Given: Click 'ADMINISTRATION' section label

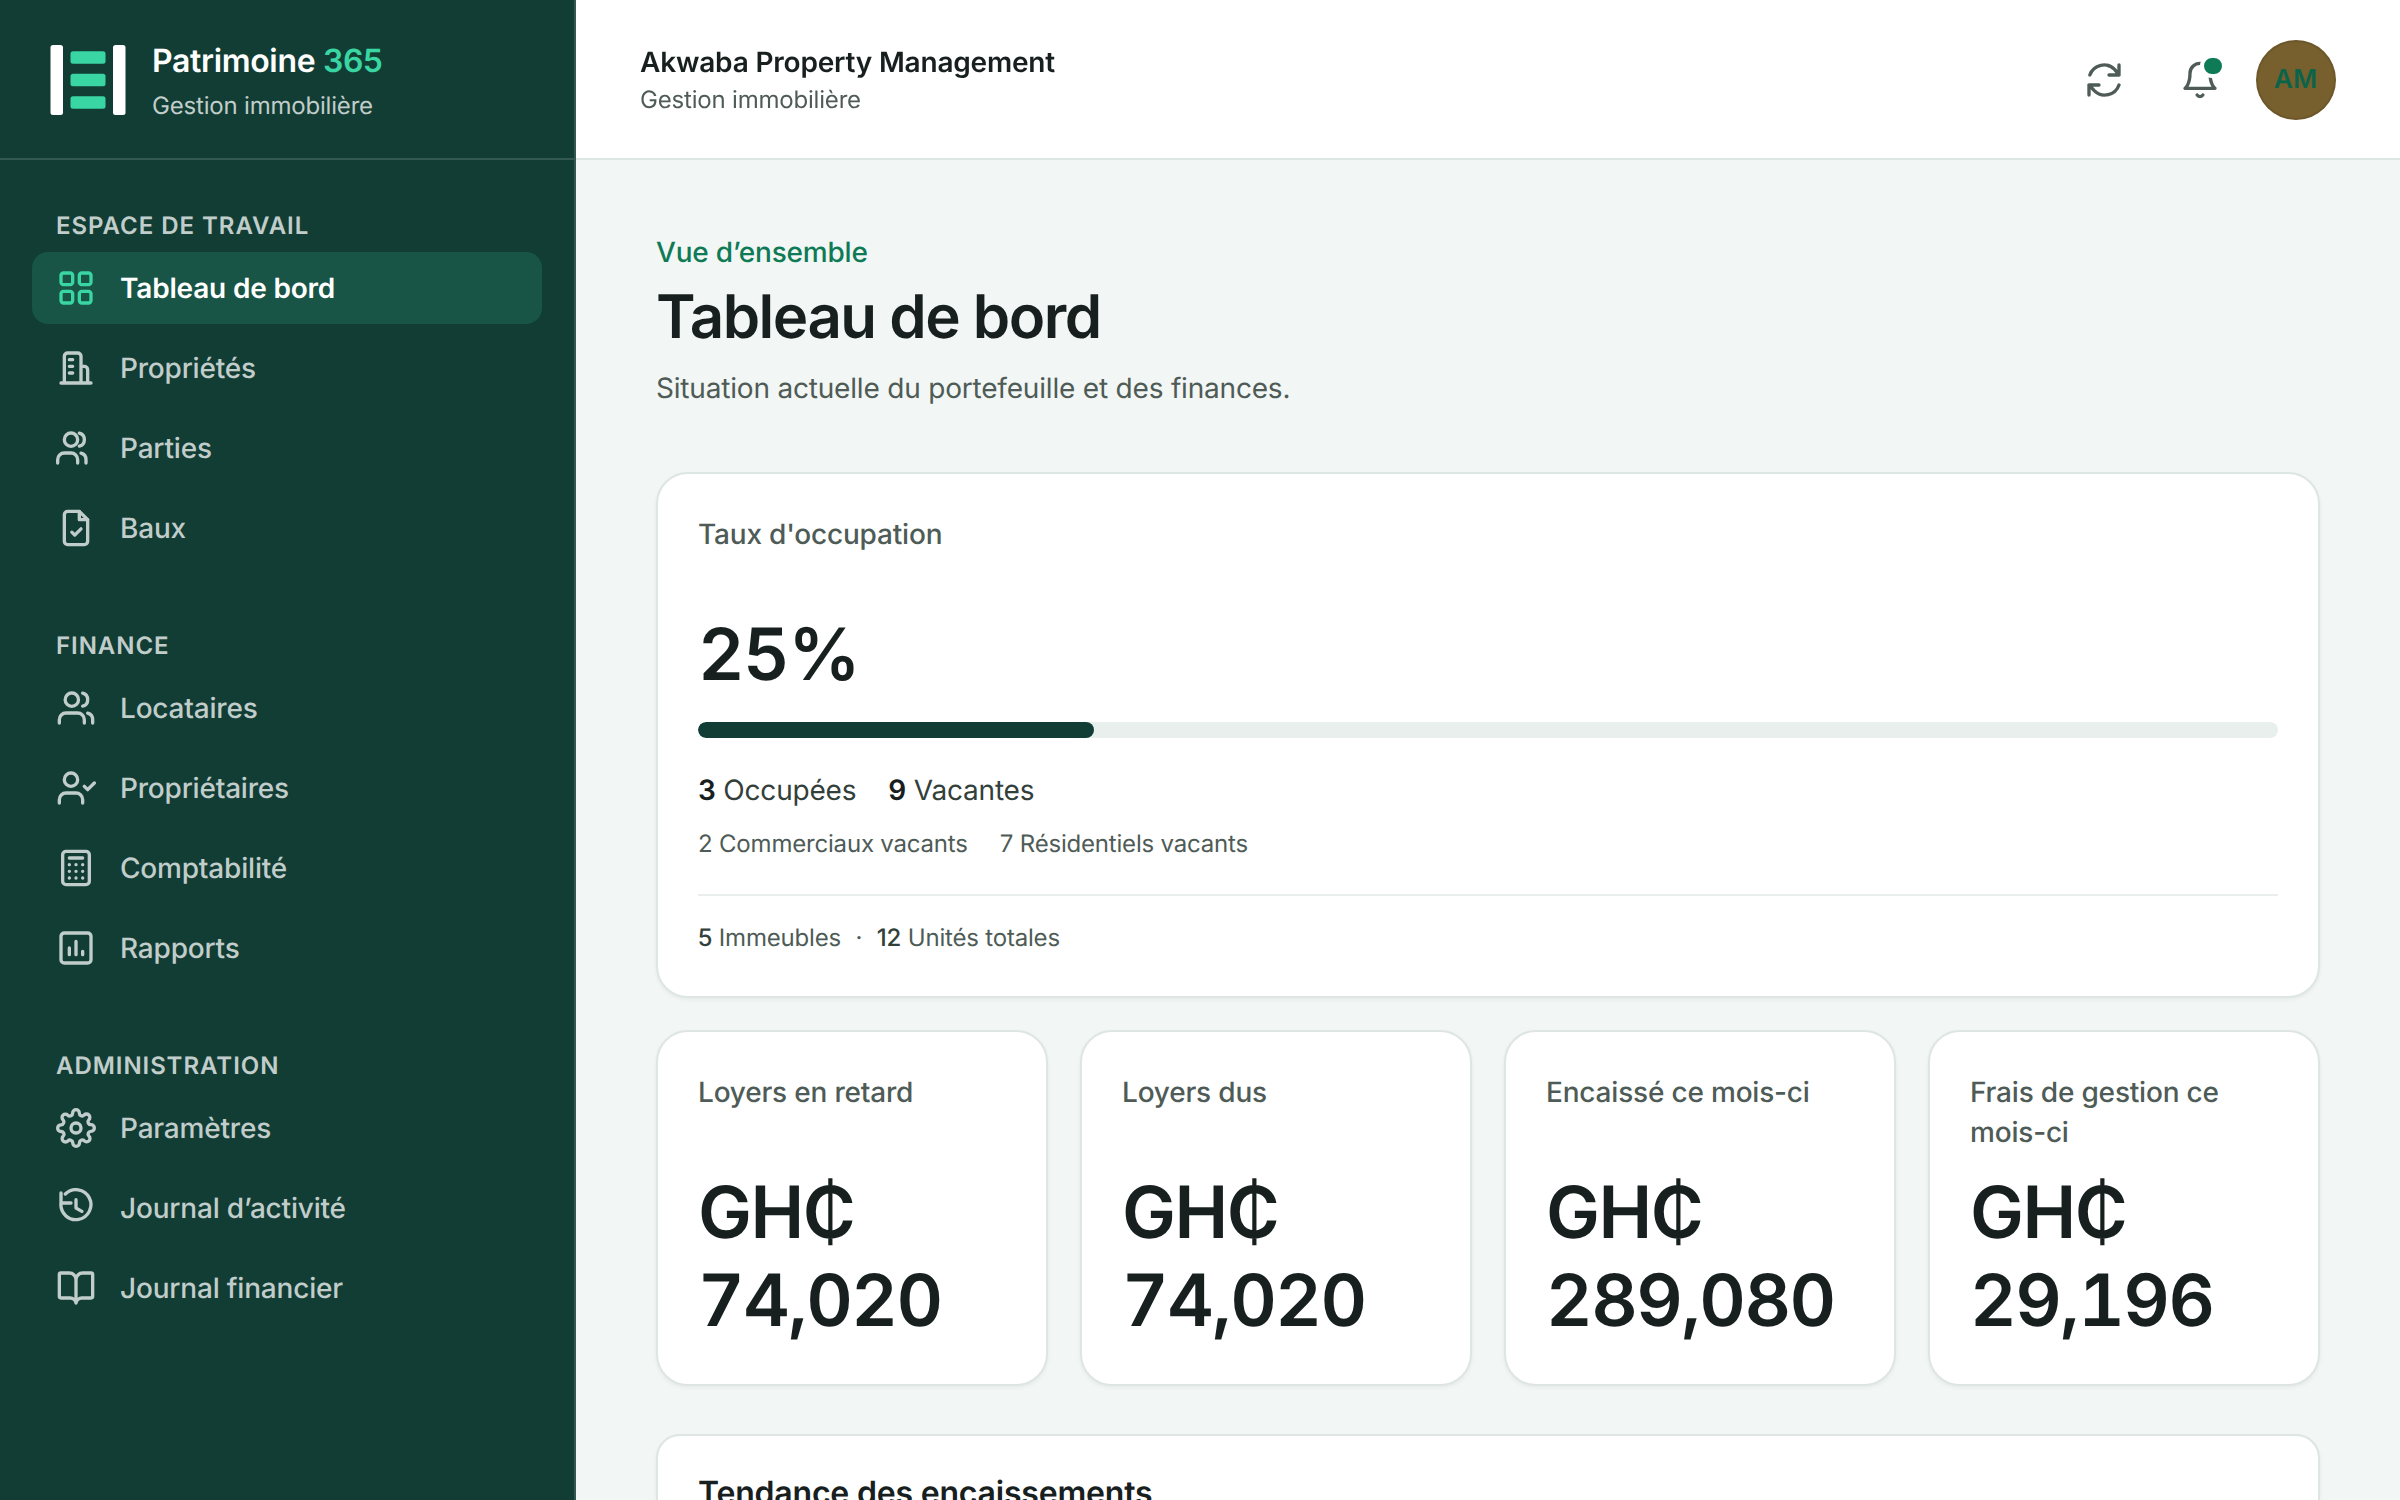Looking at the screenshot, I should [x=167, y=1066].
